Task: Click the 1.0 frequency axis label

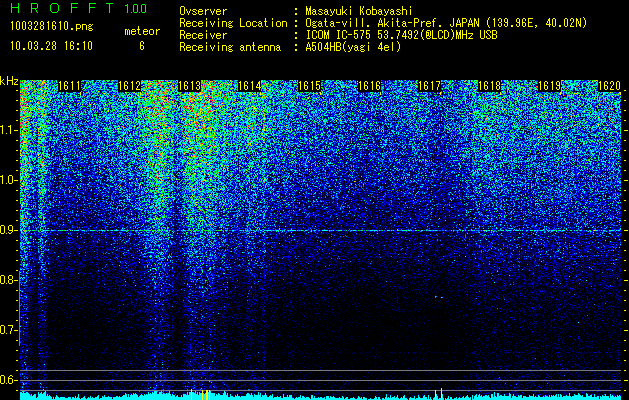Action: [x=9, y=180]
